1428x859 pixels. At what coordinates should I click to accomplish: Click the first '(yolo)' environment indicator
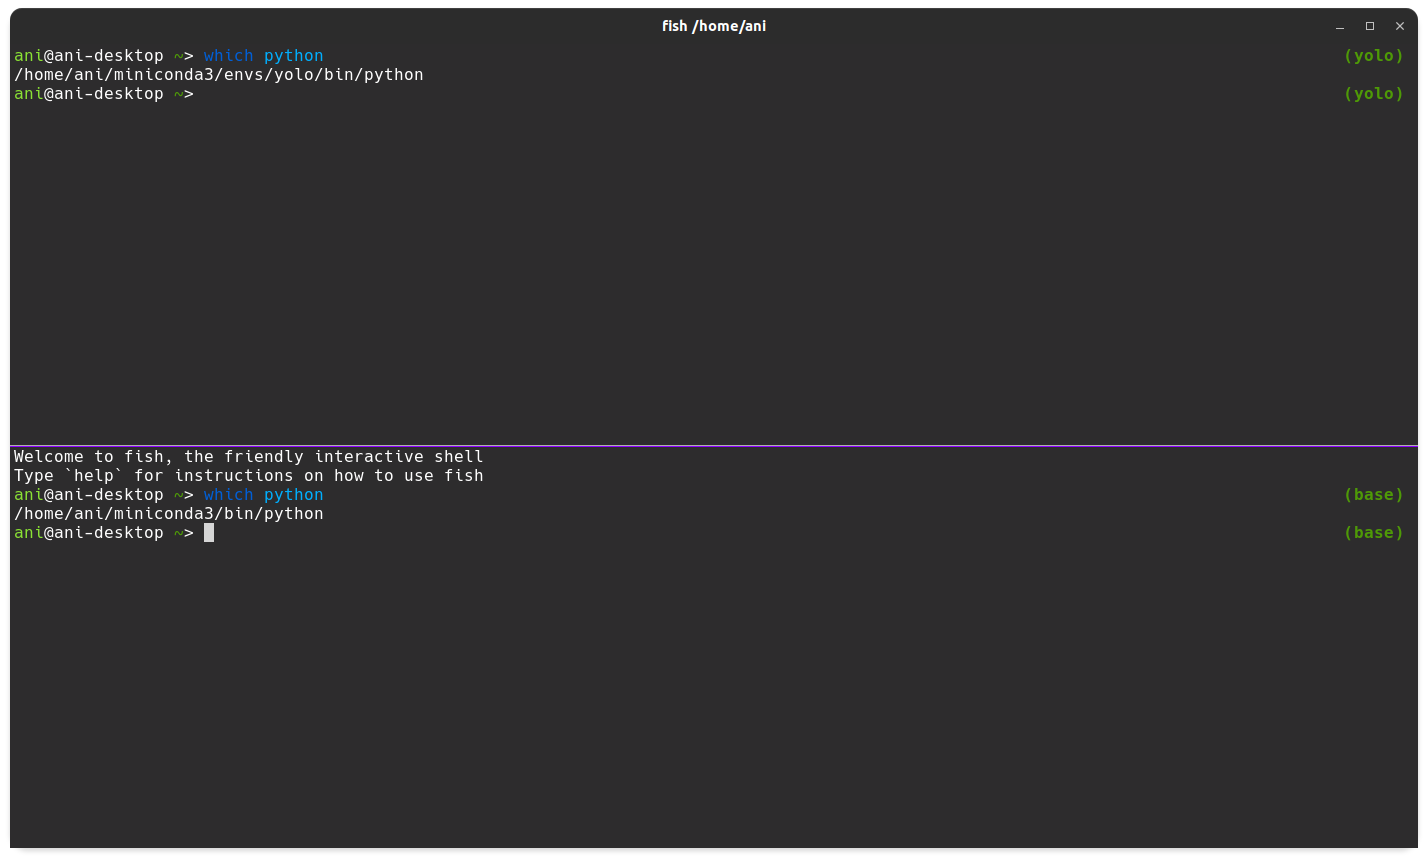(1374, 55)
